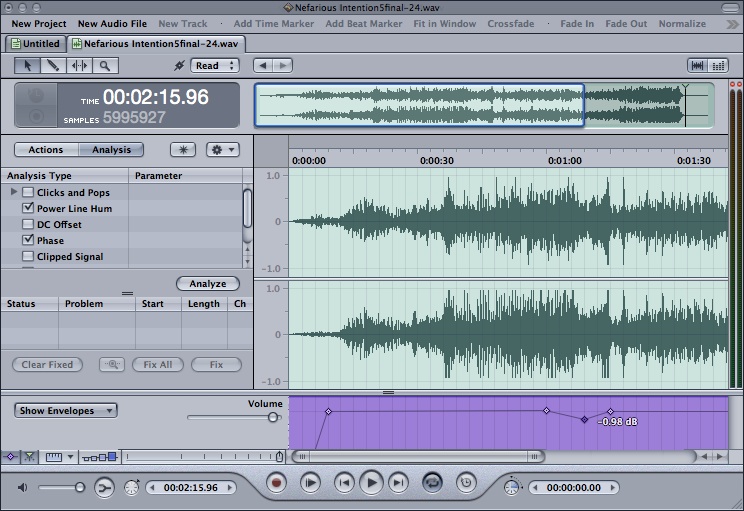The width and height of the screenshot is (744, 511).
Task: Select the pencil Sample Edit tool
Action: tap(53, 65)
